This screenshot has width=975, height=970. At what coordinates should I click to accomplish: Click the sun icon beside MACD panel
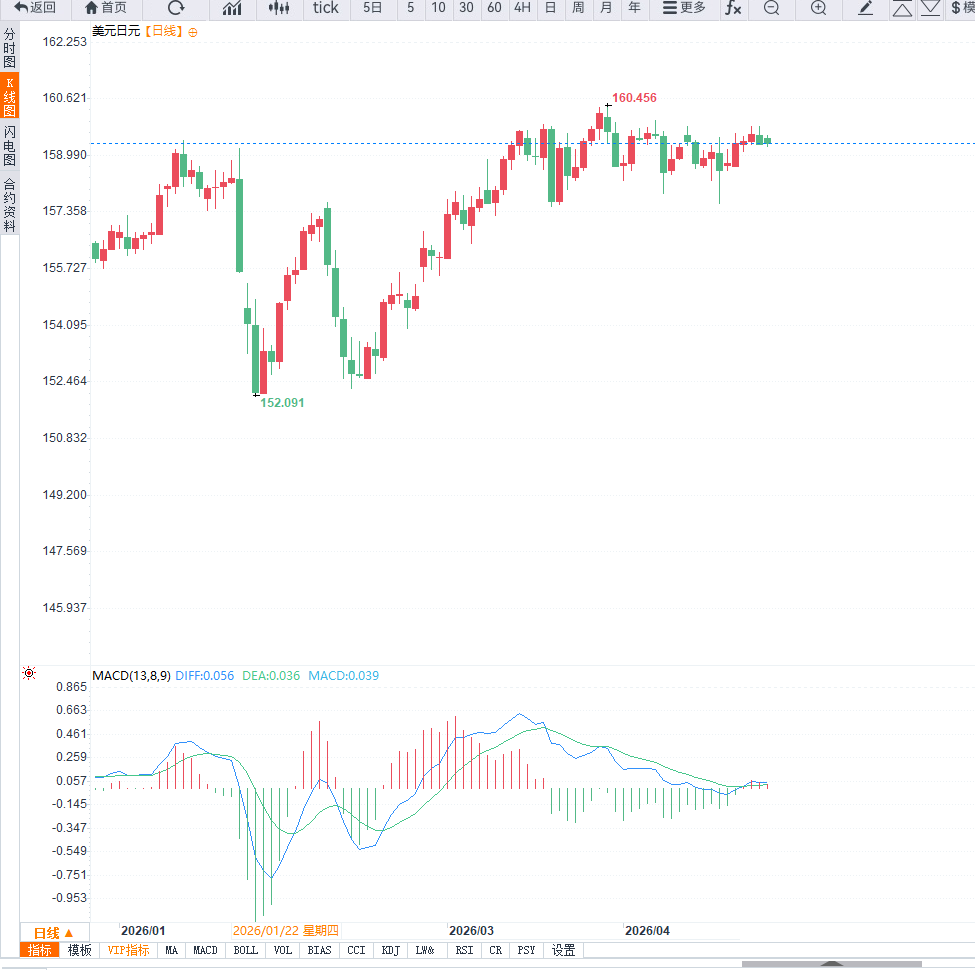(29, 673)
